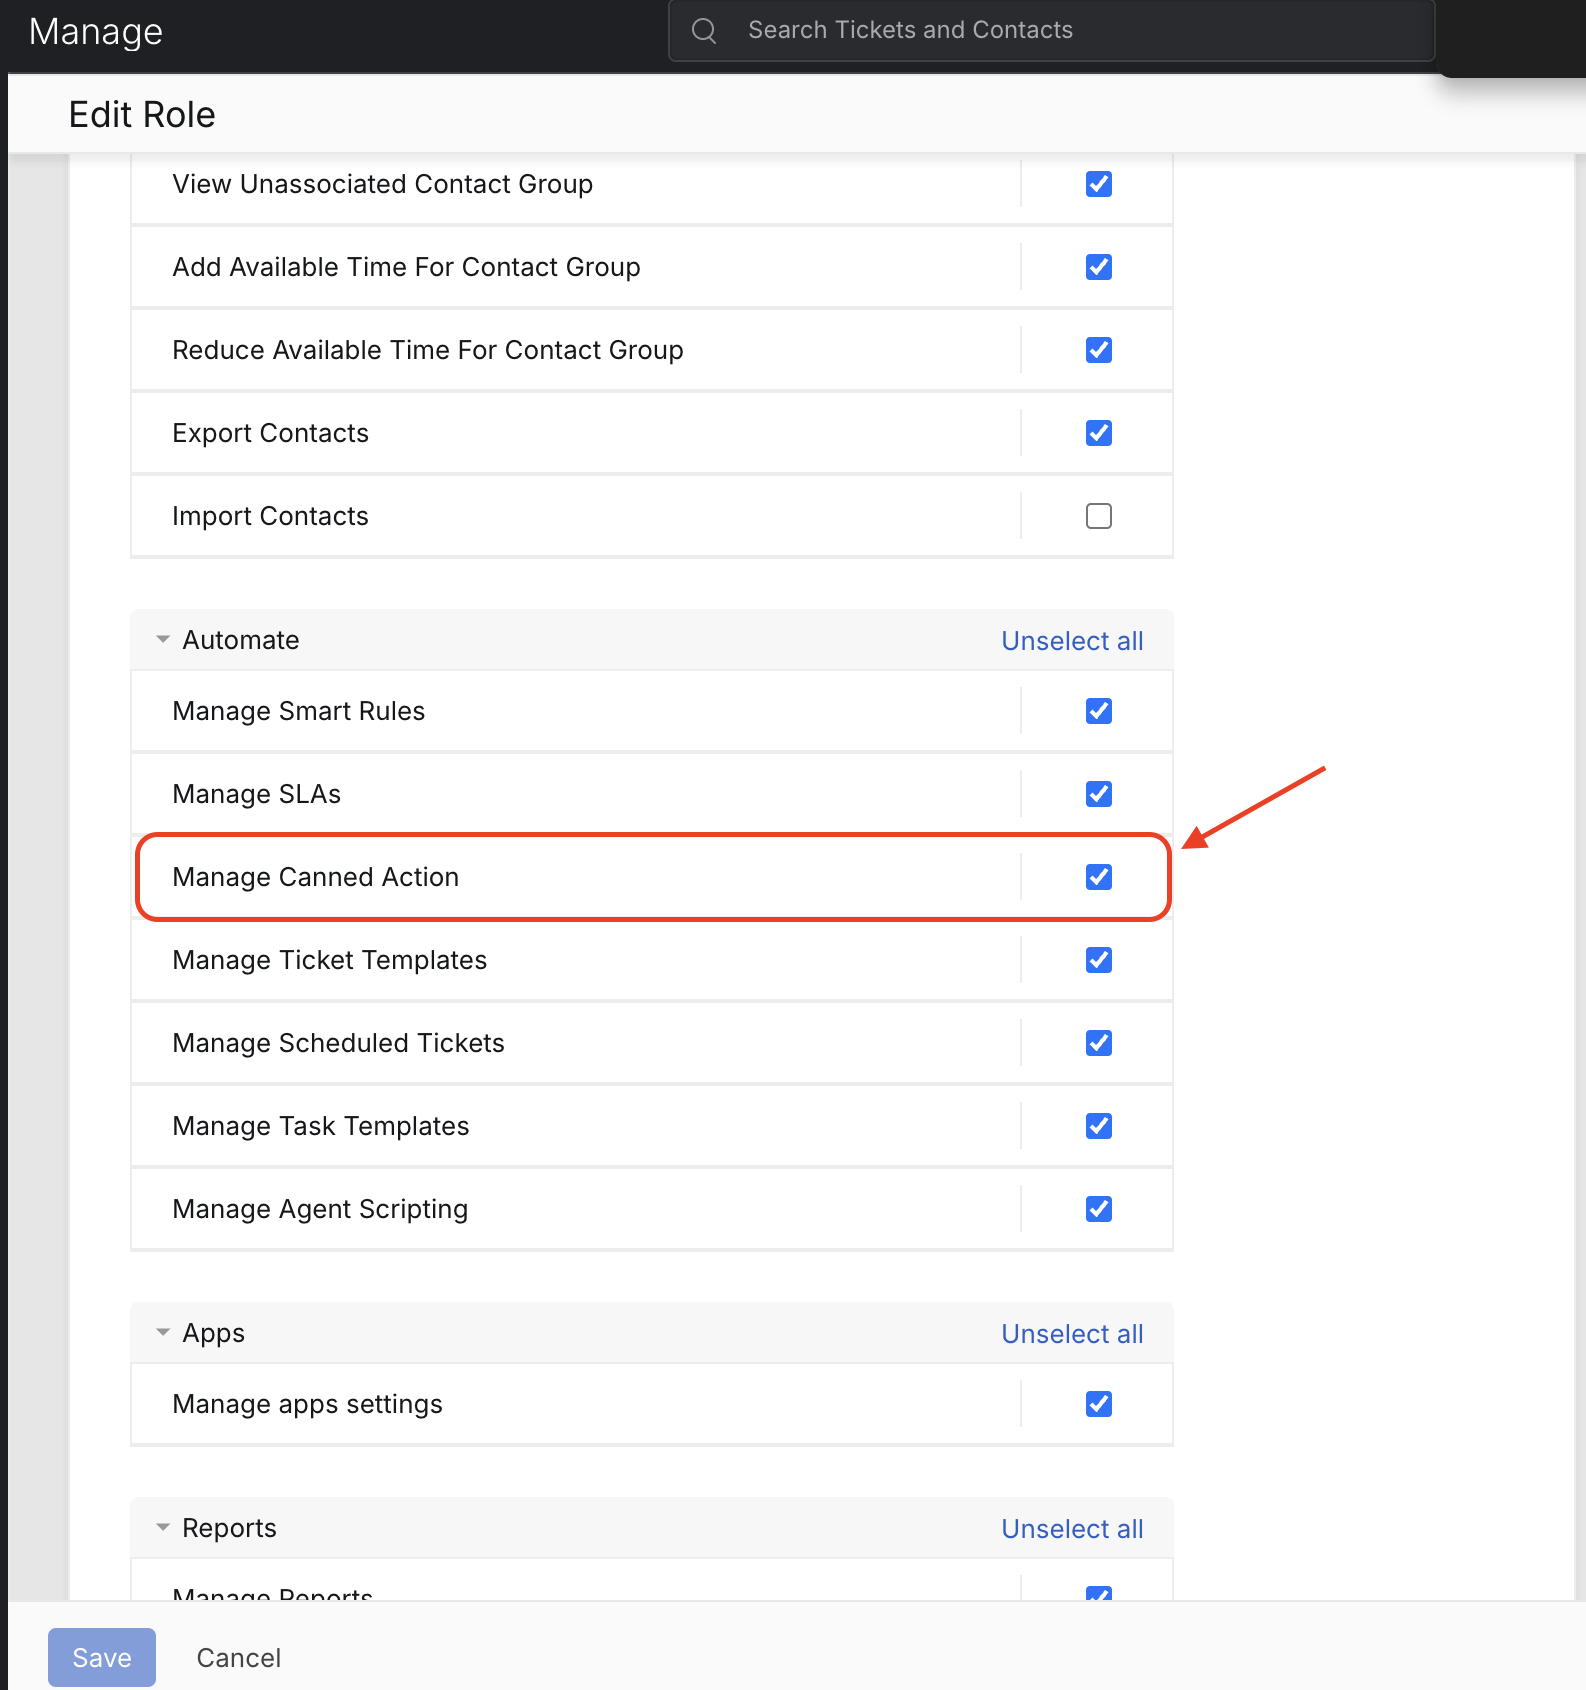This screenshot has width=1586, height=1690.
Task: Click Unselect all for Reports
Action: pos(1072,1529)
